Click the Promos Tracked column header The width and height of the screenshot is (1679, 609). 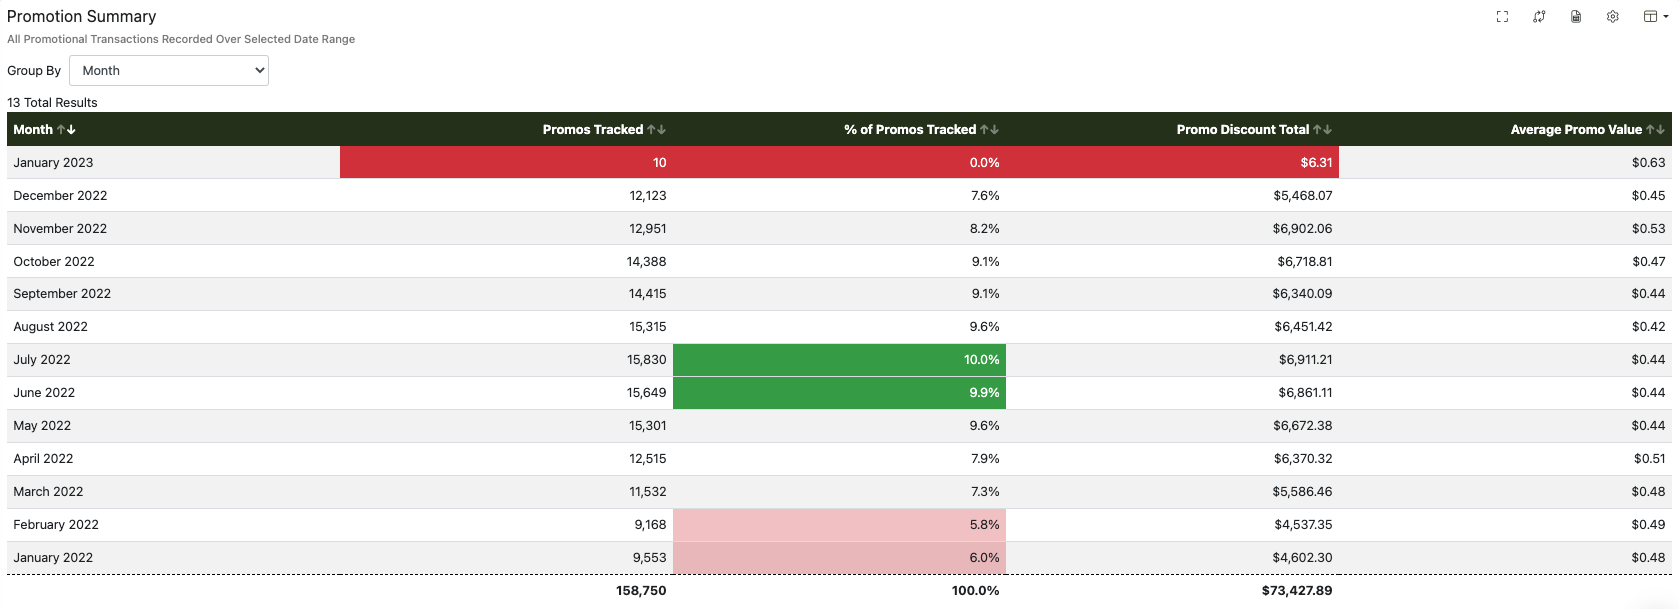click(x=592, y=130)
